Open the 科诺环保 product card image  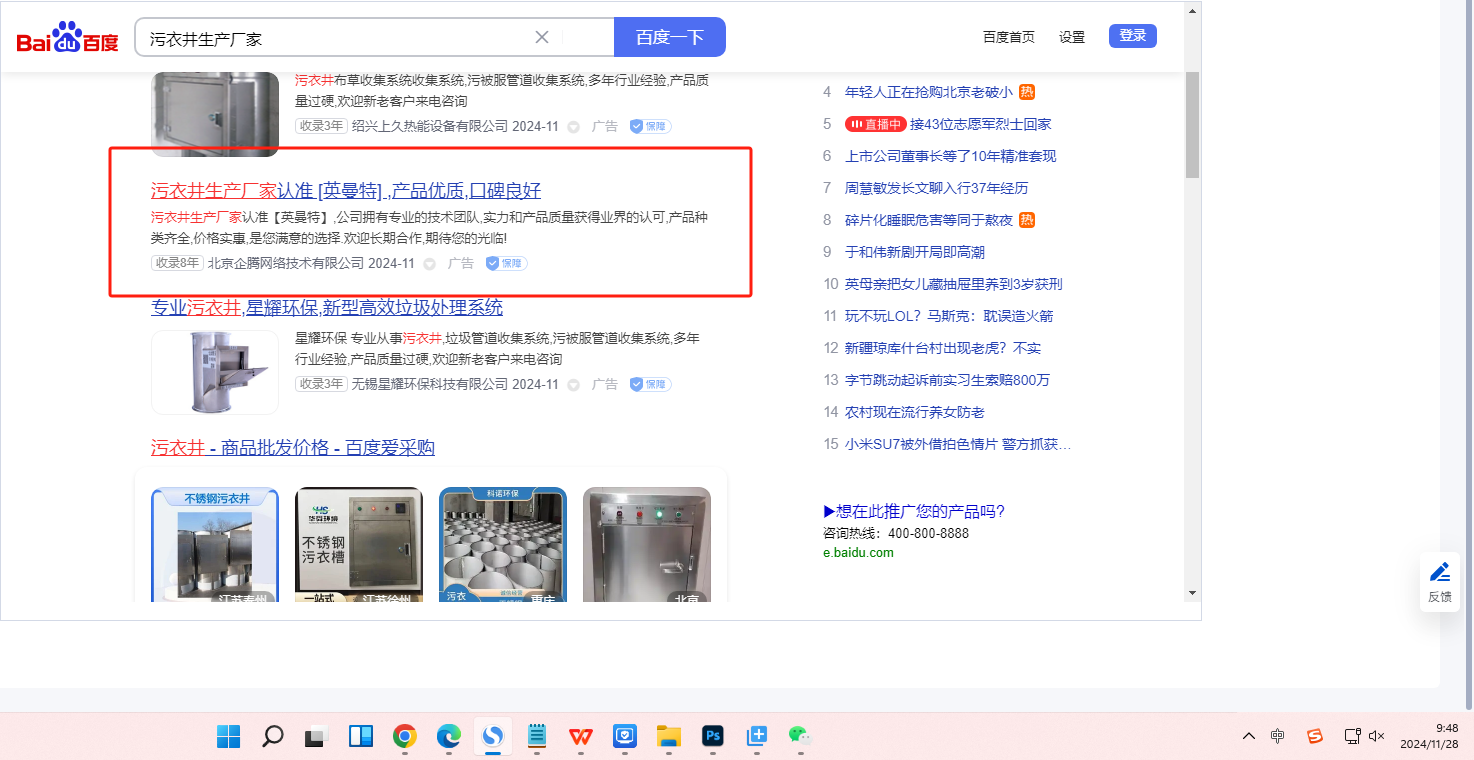(503, 546)
